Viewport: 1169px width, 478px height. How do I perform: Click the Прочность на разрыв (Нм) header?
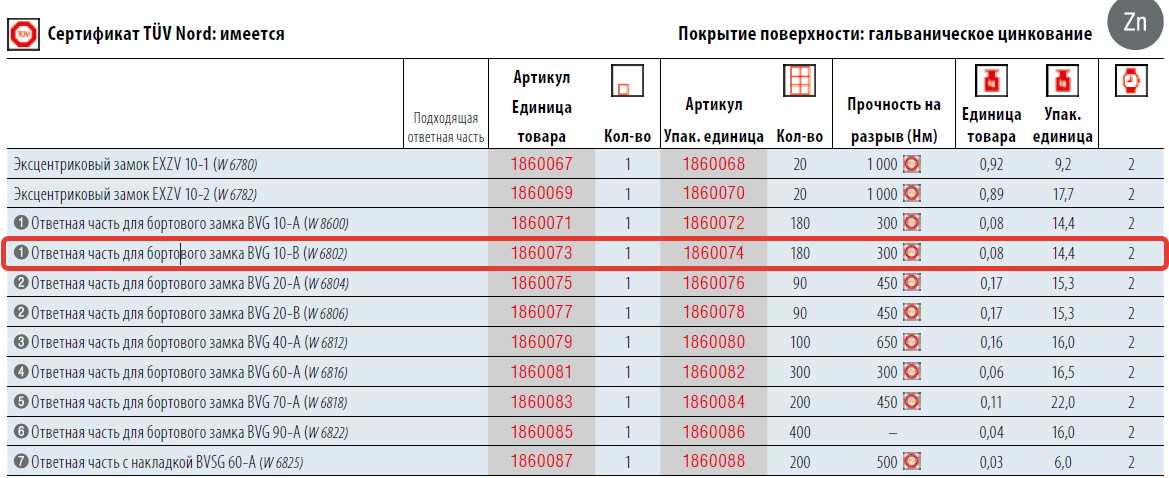tap(894, 120)
